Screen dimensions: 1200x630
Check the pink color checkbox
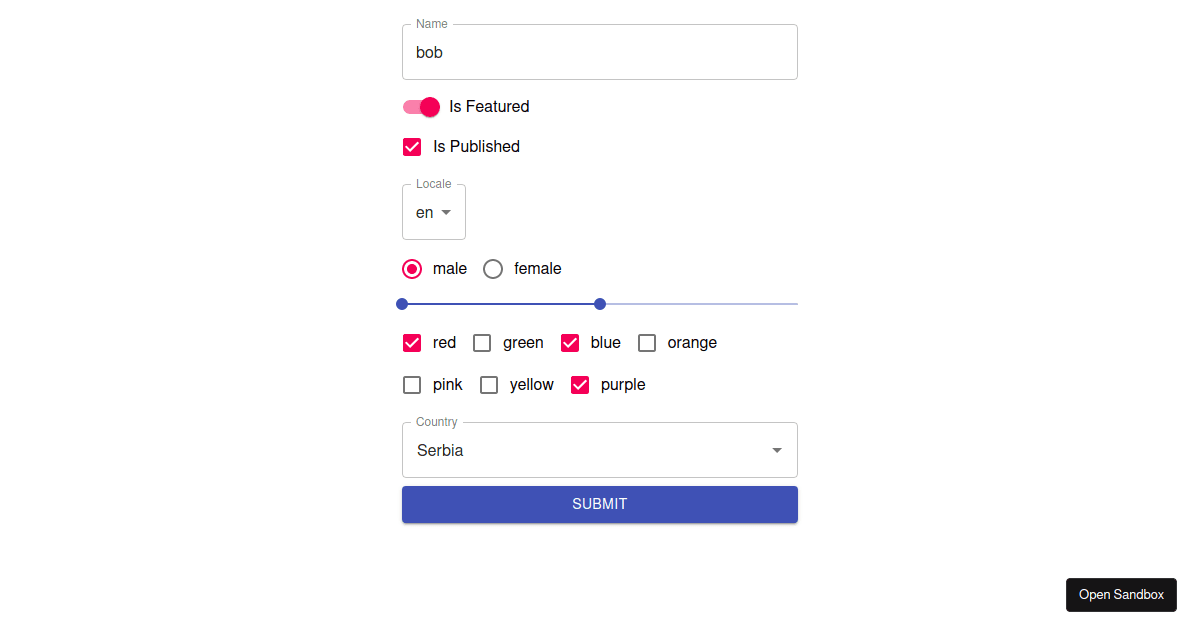[x=412, y=384]
